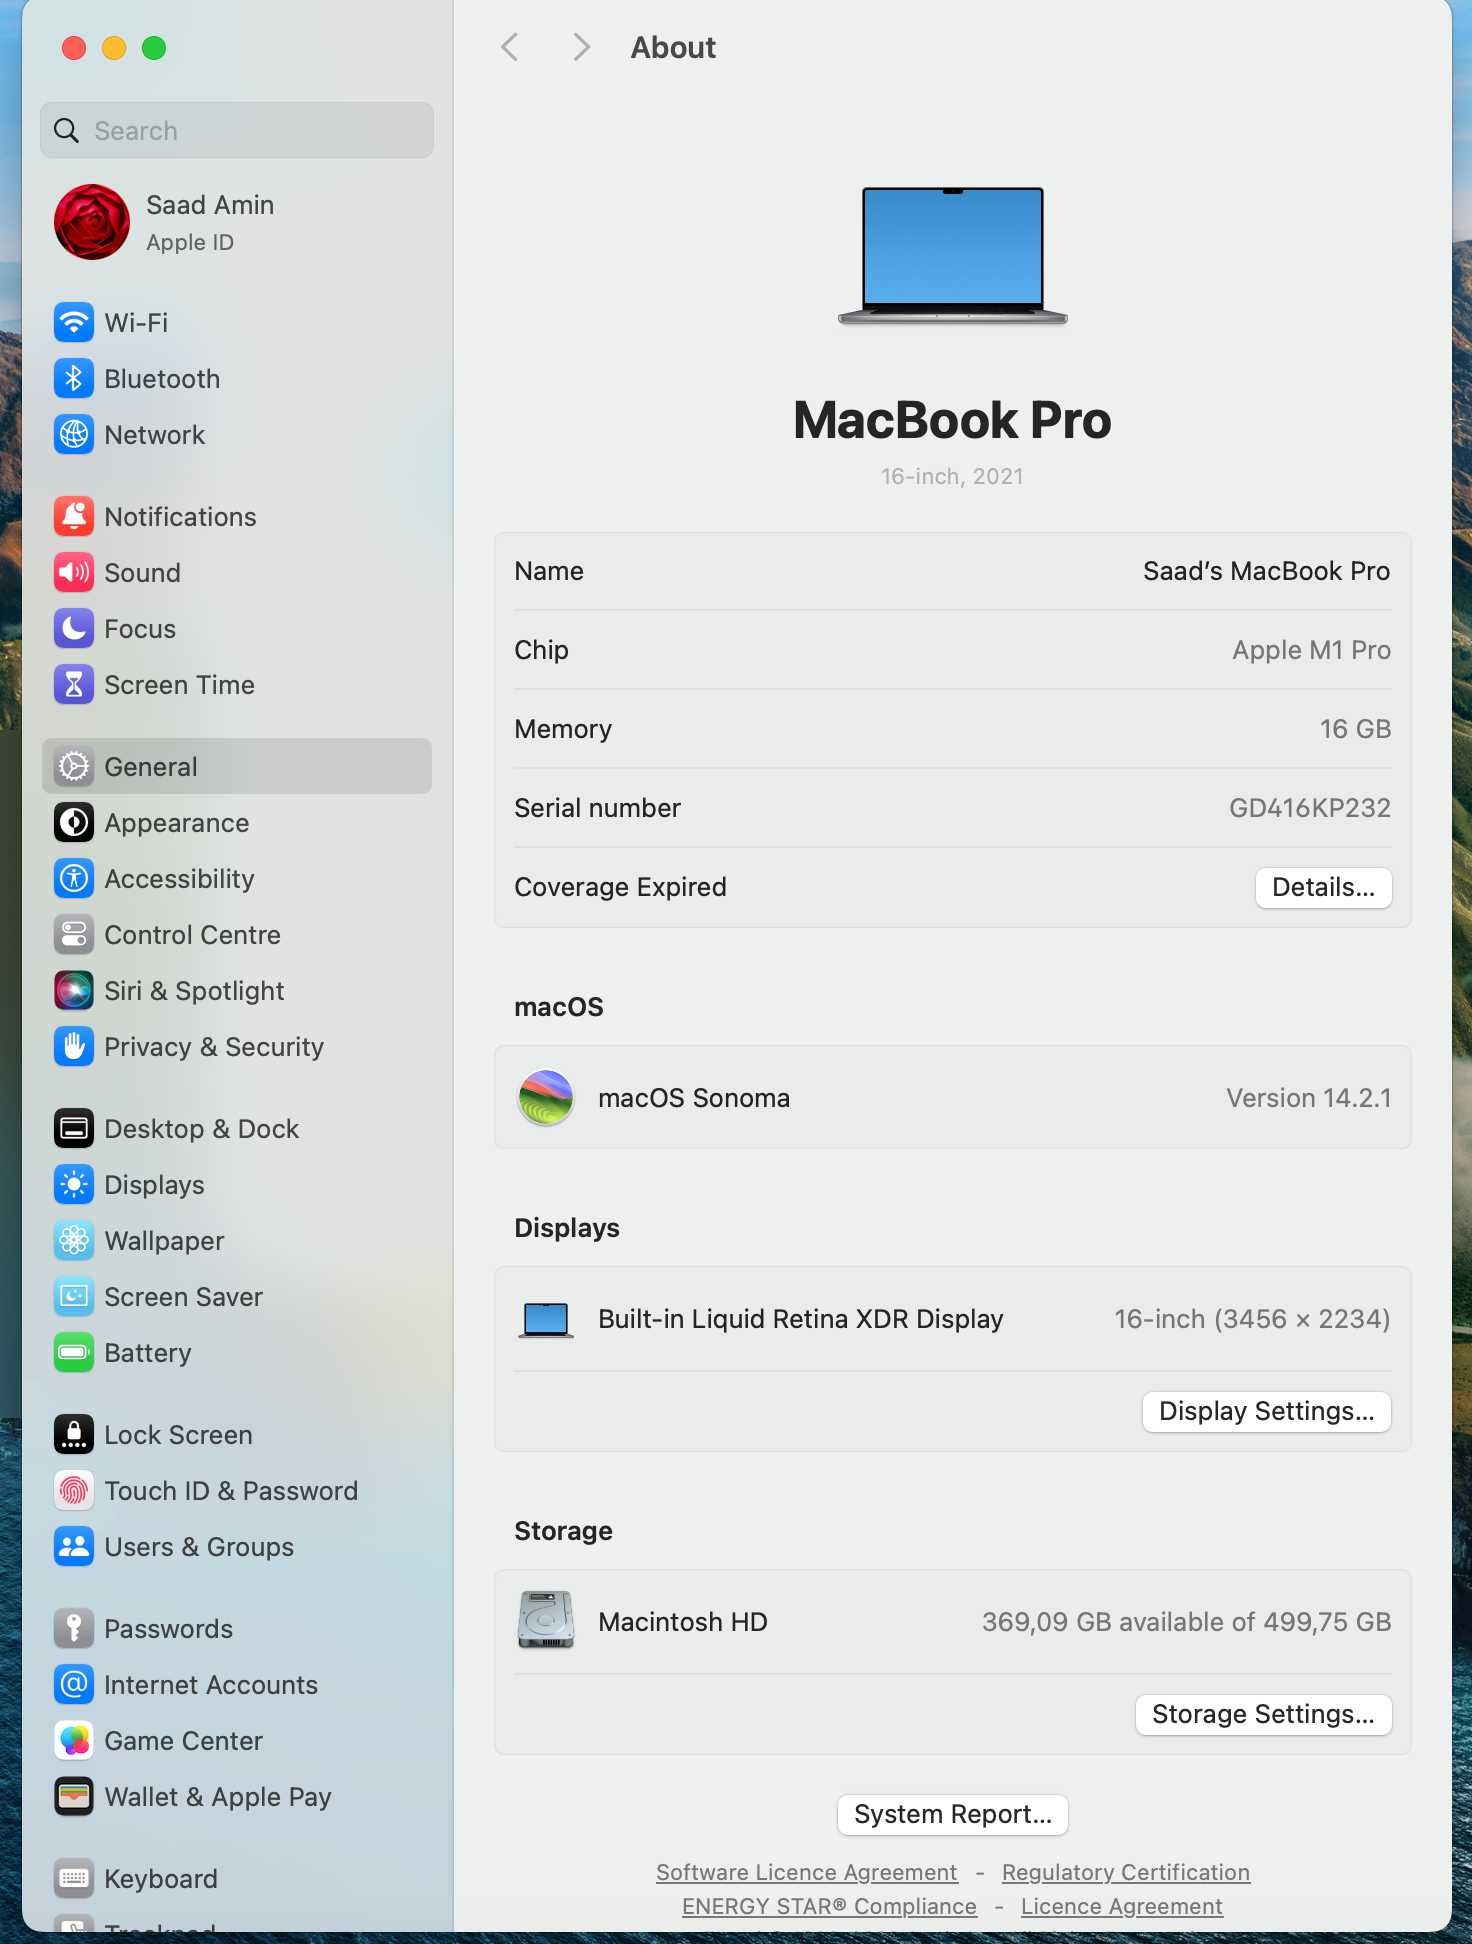Open Screen Time hourglass icon
The image size is (1472, 1944).
point(74,685)
